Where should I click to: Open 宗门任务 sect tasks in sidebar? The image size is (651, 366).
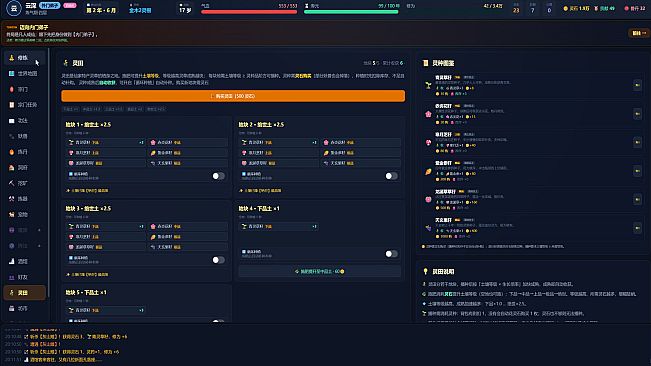pyautogui.click(x=24, y=105)
